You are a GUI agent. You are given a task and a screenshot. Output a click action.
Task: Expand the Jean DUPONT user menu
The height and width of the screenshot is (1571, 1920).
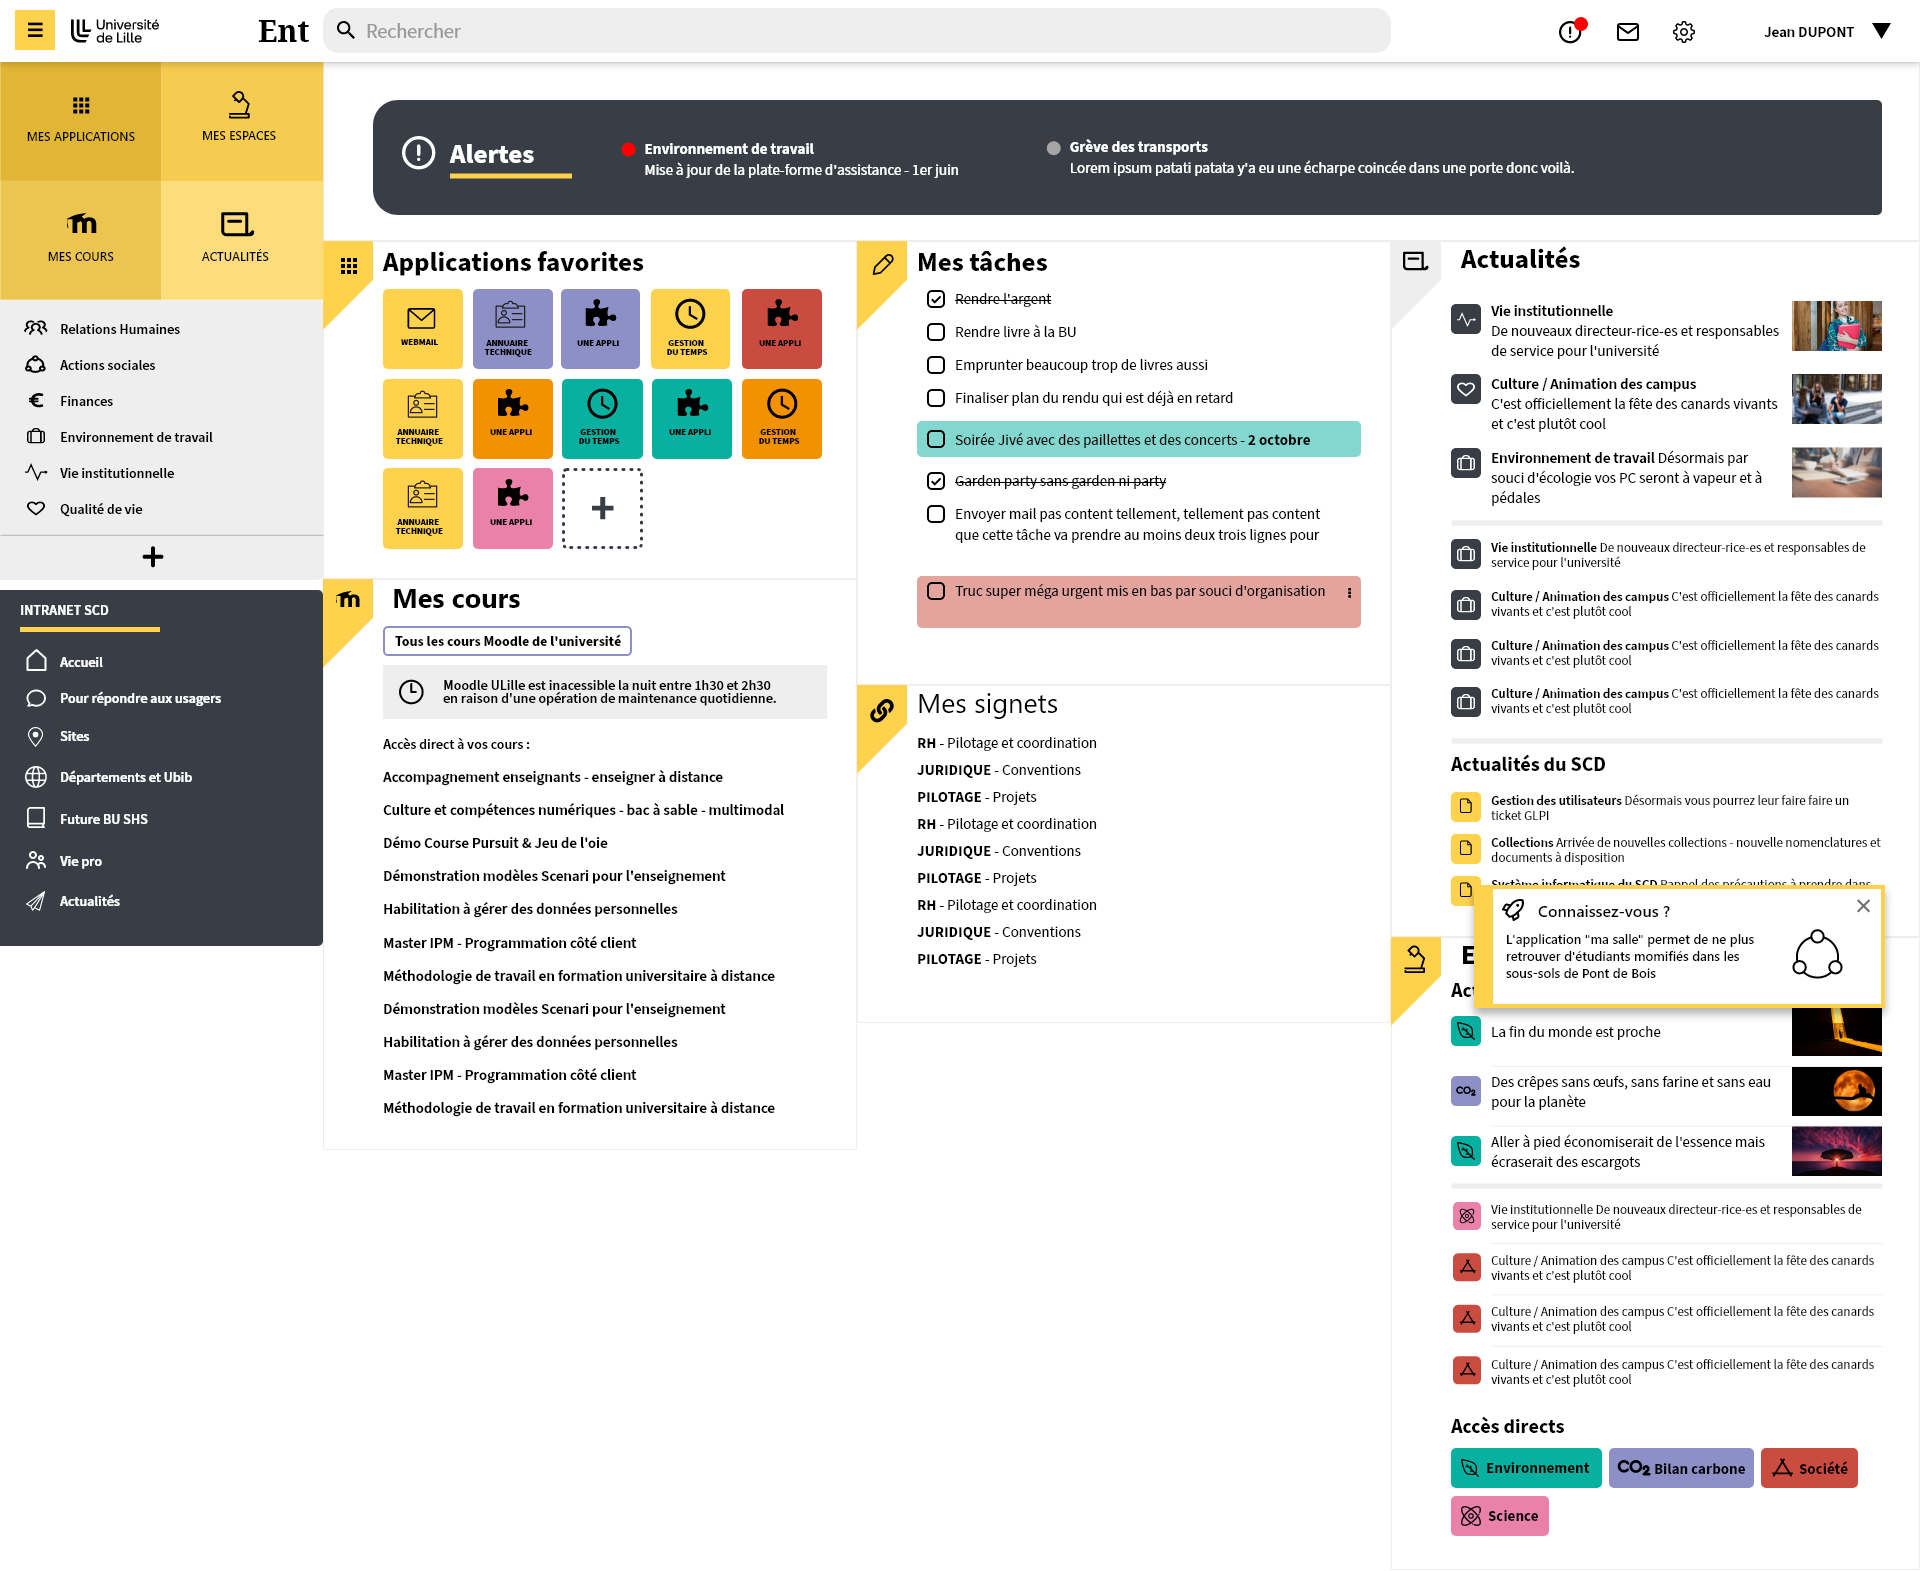[x=1826, y=31]
